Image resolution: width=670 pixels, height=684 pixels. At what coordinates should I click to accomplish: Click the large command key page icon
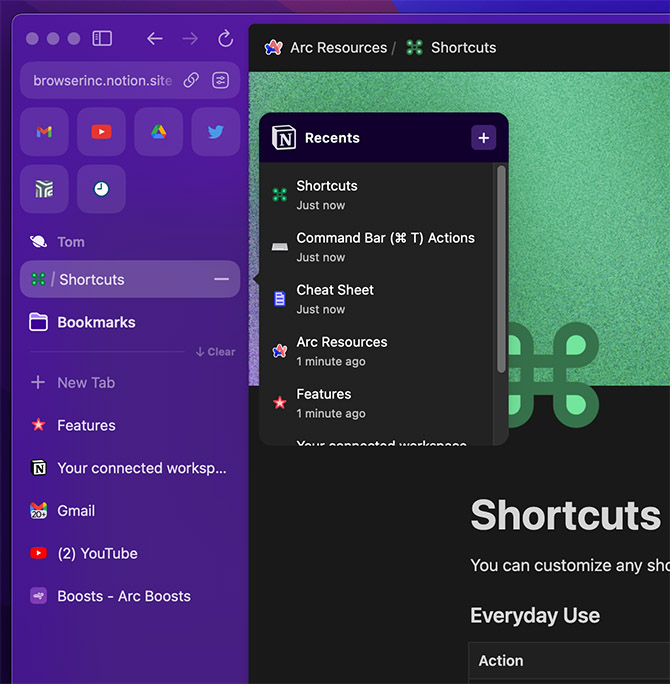coord(553,375)
